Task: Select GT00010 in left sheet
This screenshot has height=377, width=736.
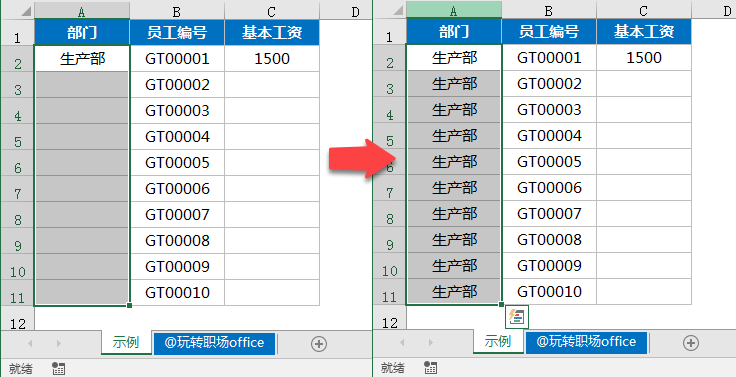Action: (177, 292)
